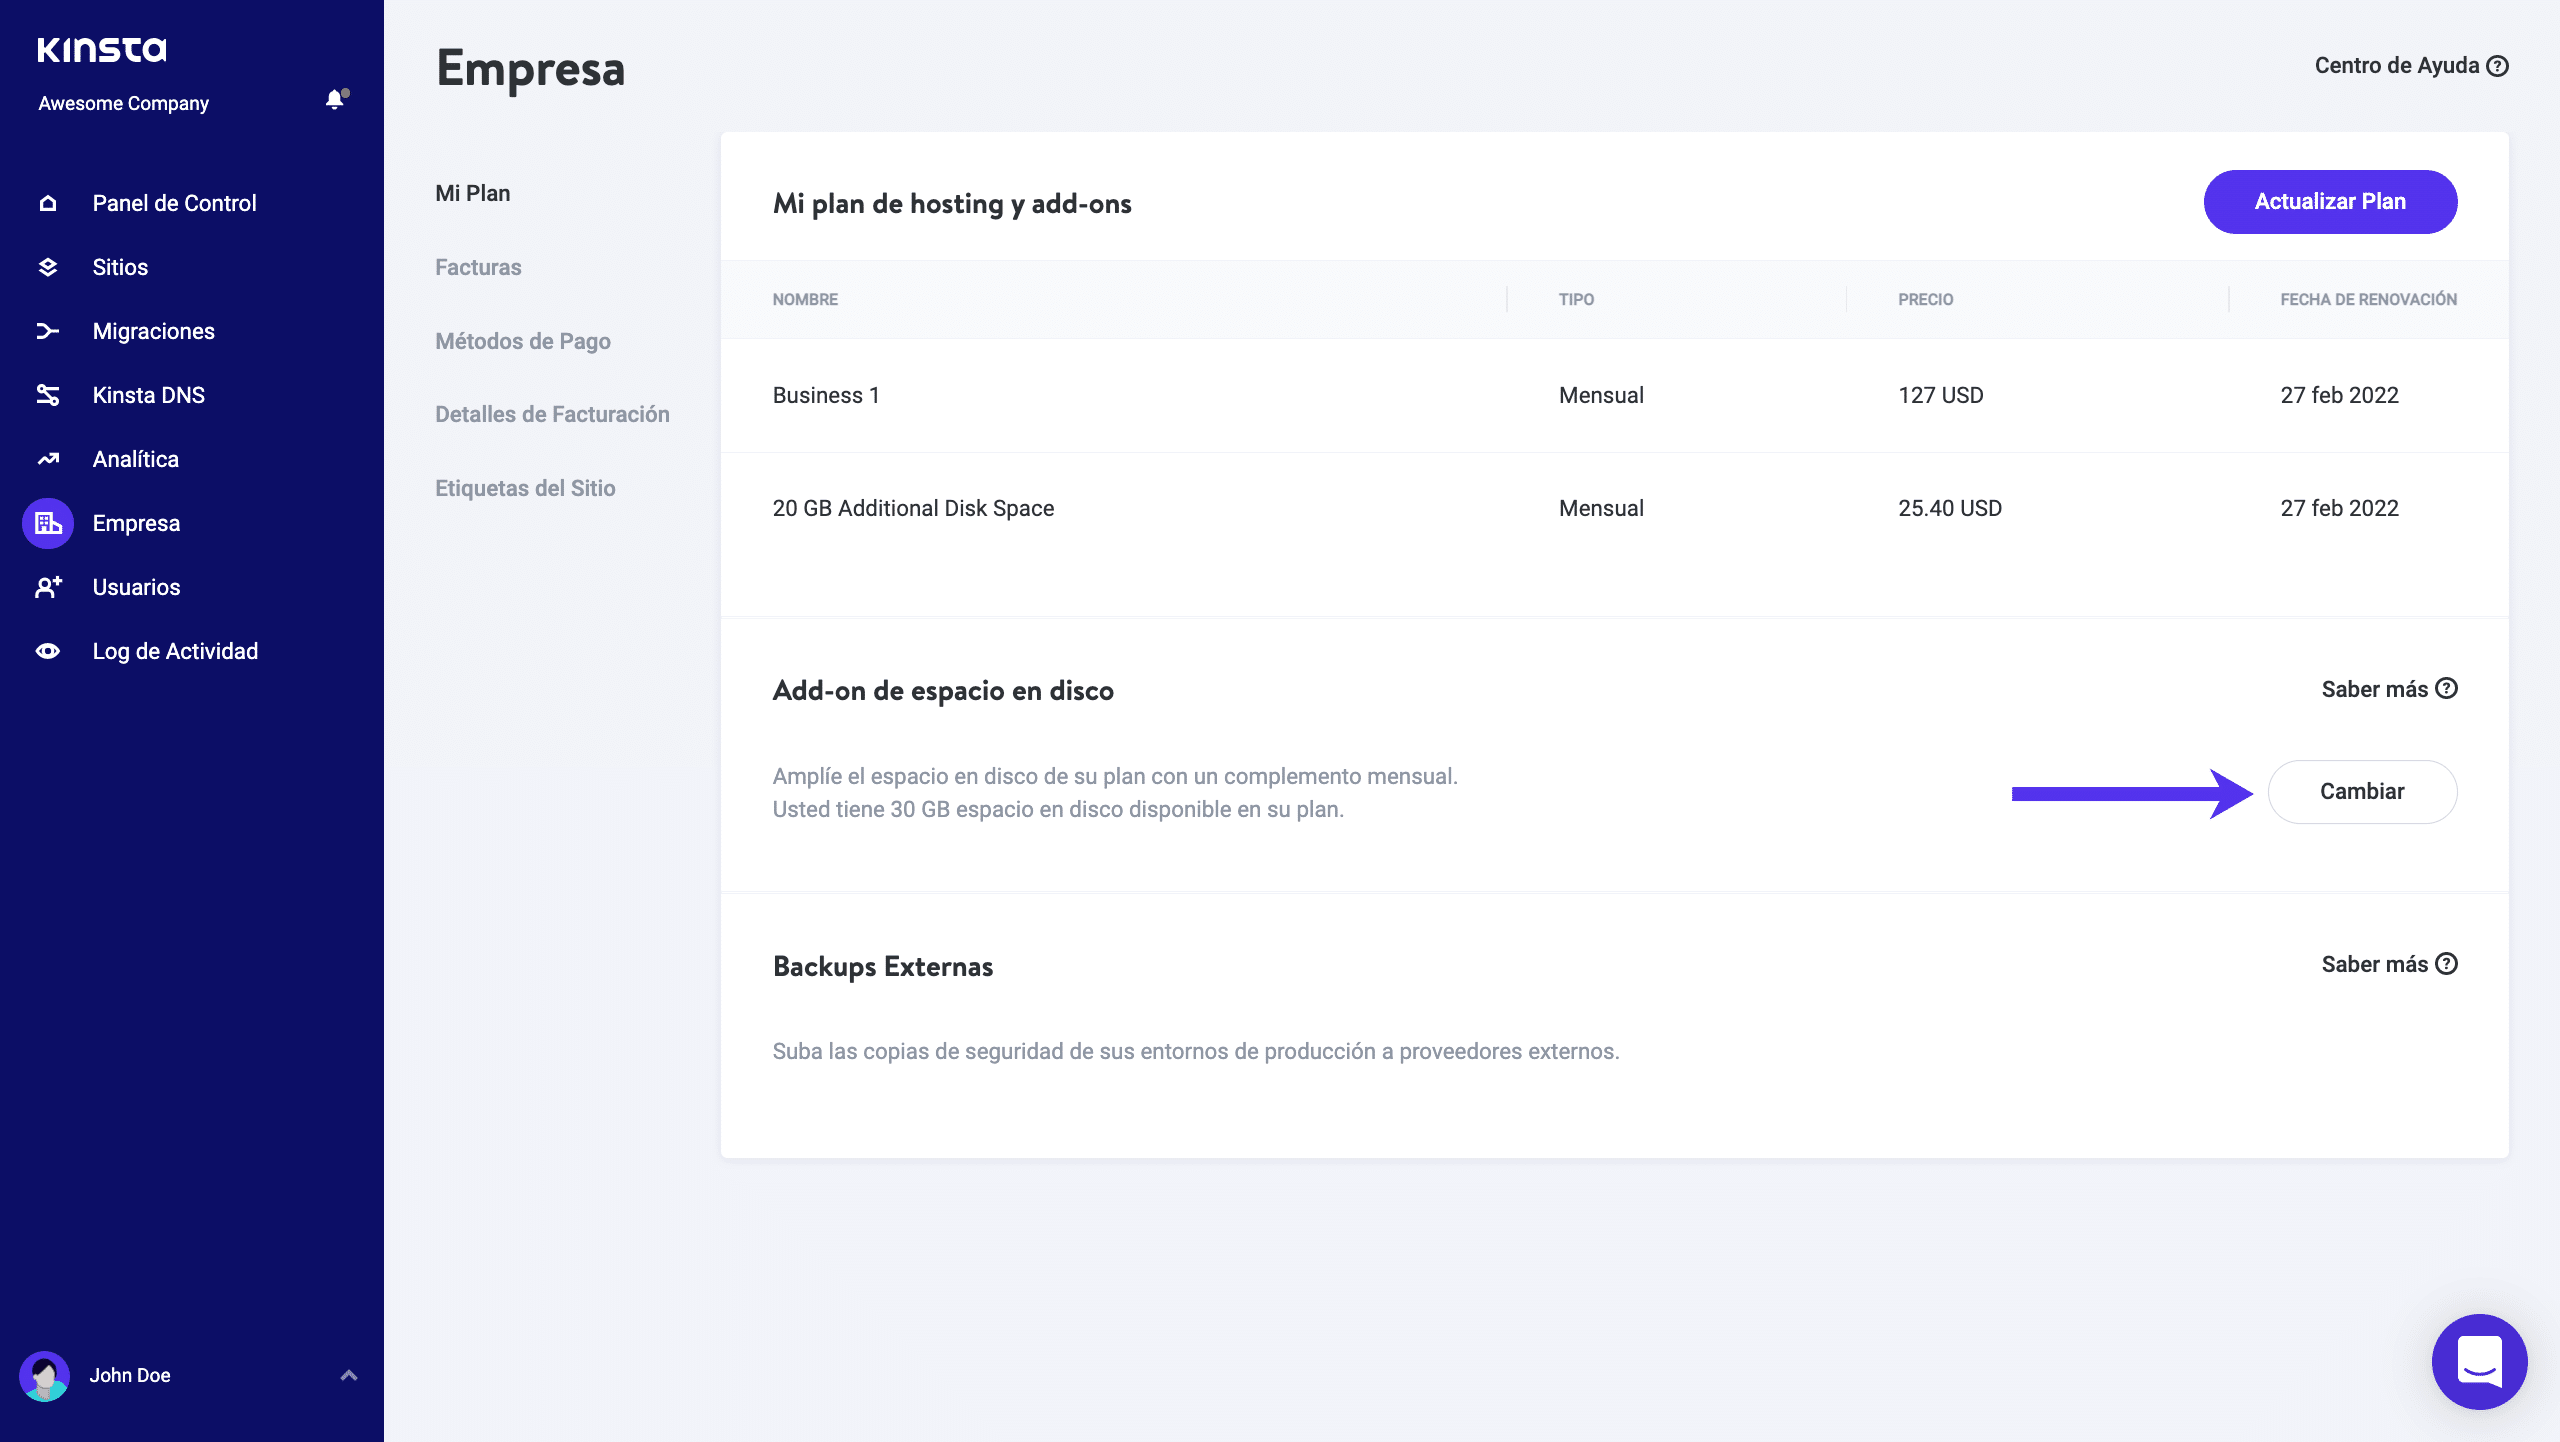Click the Empresa building icon
The image size is (2560, 1442).
(47, 523)
